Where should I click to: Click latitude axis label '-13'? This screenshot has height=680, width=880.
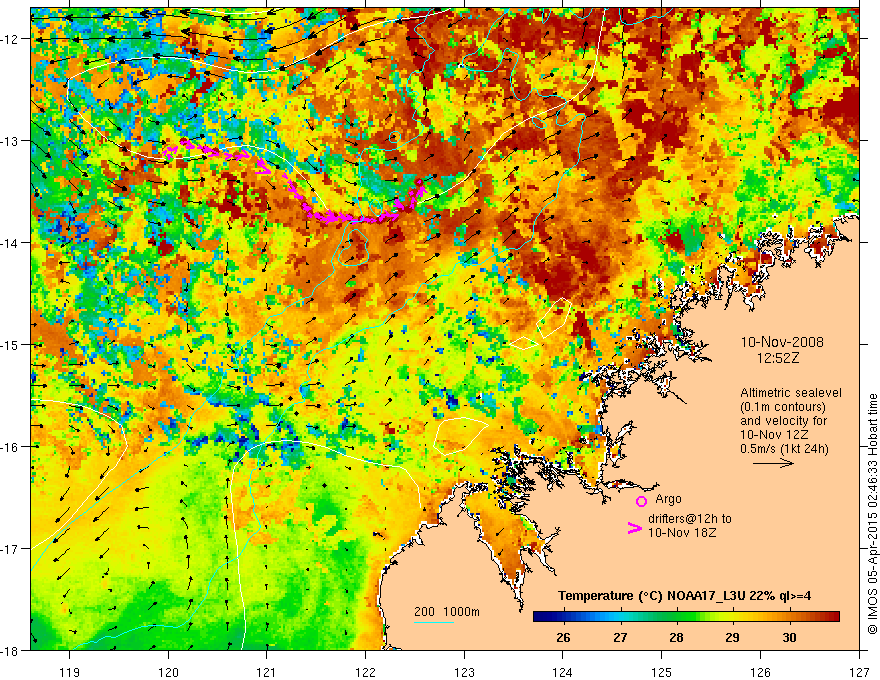(x=10, y=141)
